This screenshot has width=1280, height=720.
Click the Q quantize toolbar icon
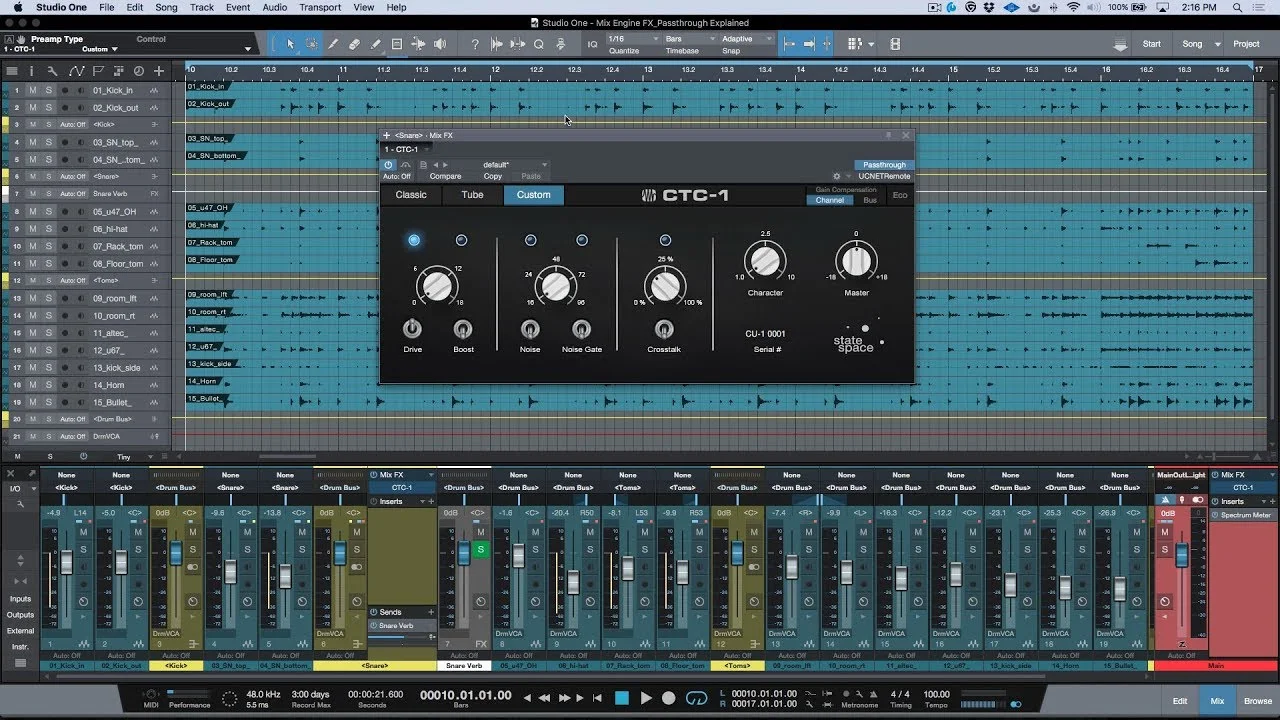tap(539, 44)
